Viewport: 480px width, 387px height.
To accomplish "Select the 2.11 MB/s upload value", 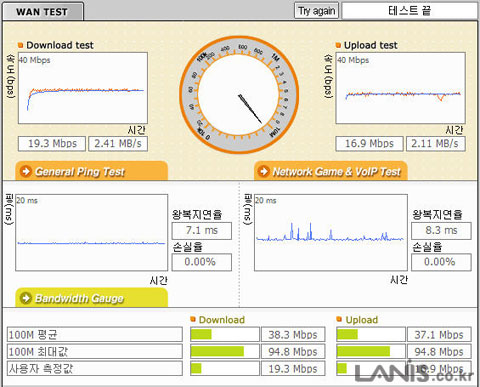I will tap(436, 144).
